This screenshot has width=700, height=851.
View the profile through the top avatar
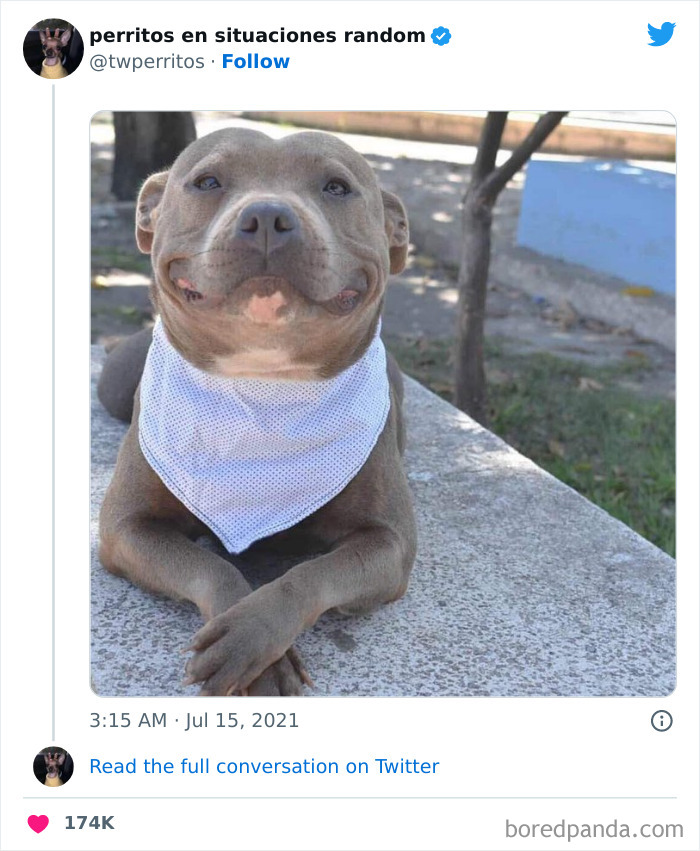coord(52,47)
